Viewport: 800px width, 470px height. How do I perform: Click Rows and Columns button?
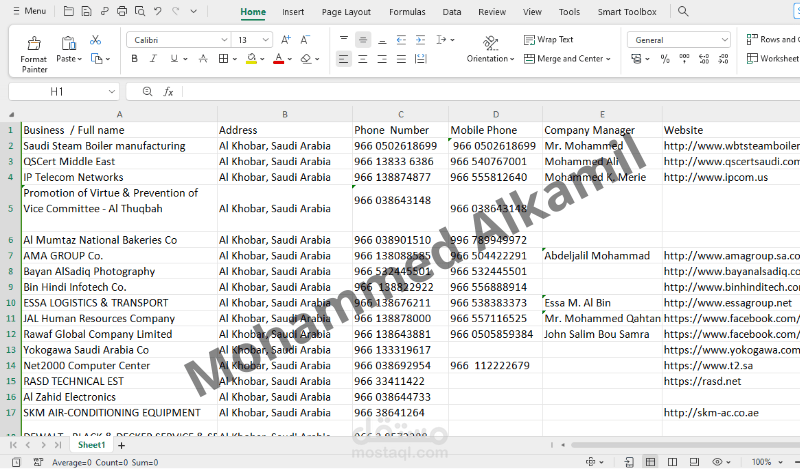click(x=772, y=39)
